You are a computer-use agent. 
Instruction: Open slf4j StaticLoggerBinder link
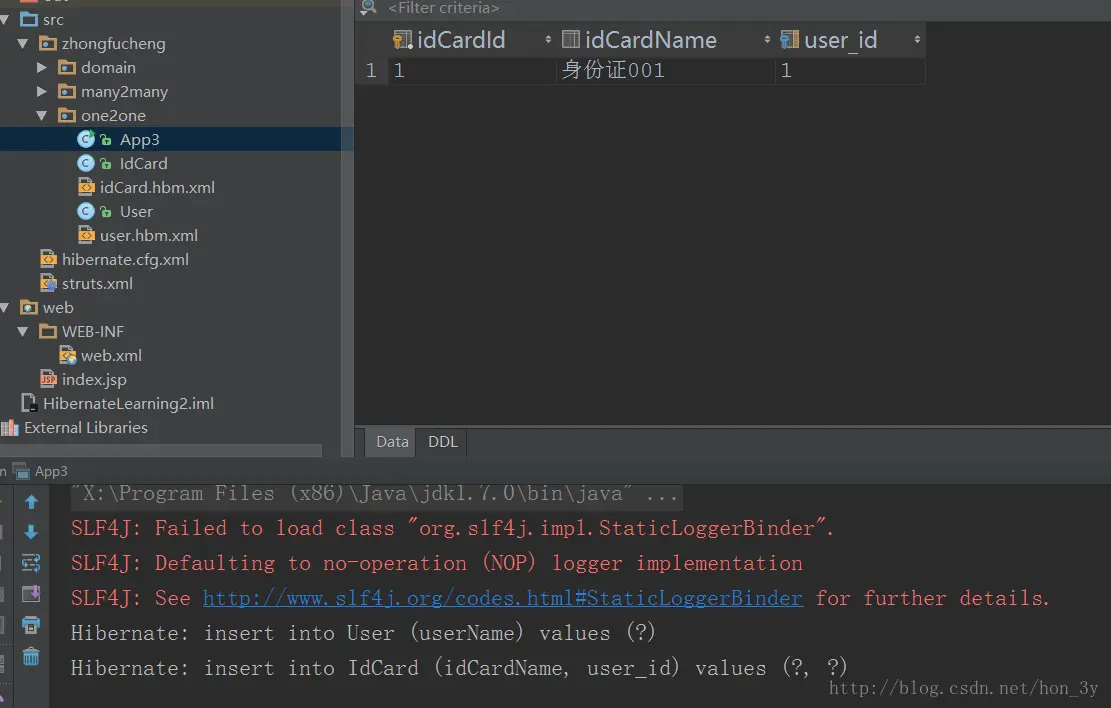[503, 598]
